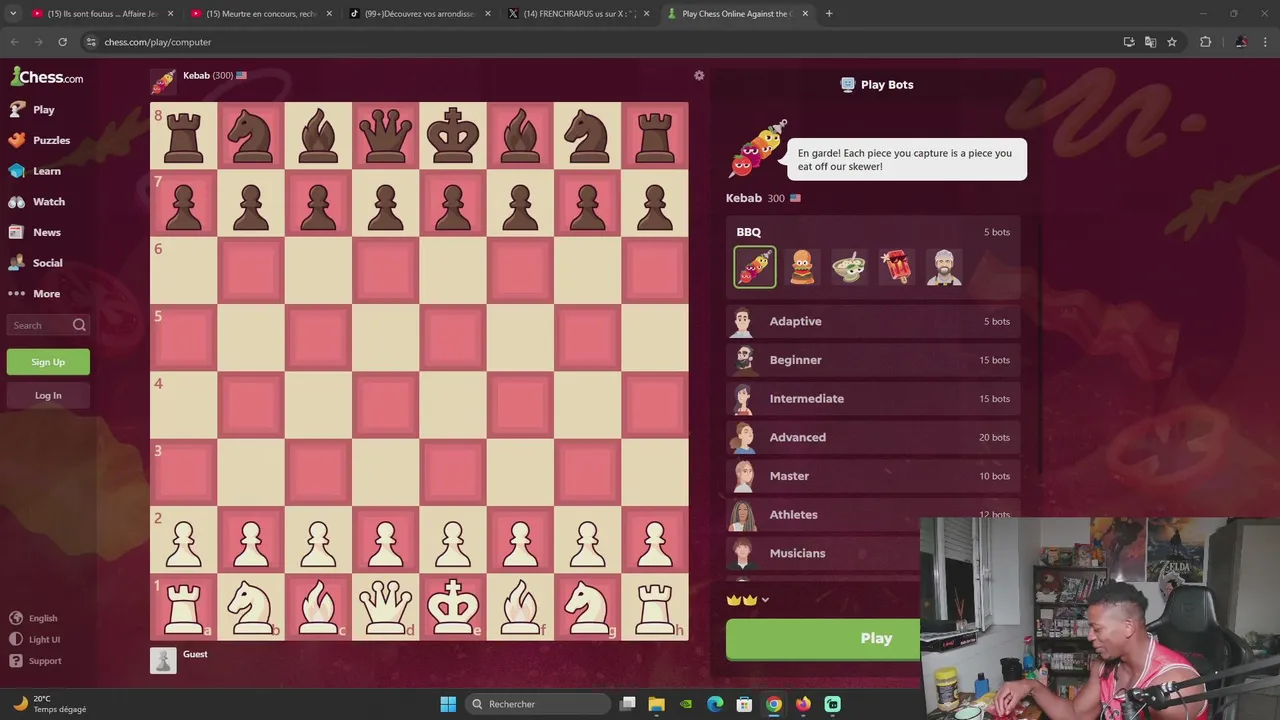Open the NVIDIA app from taskbar

click(686, 704)
